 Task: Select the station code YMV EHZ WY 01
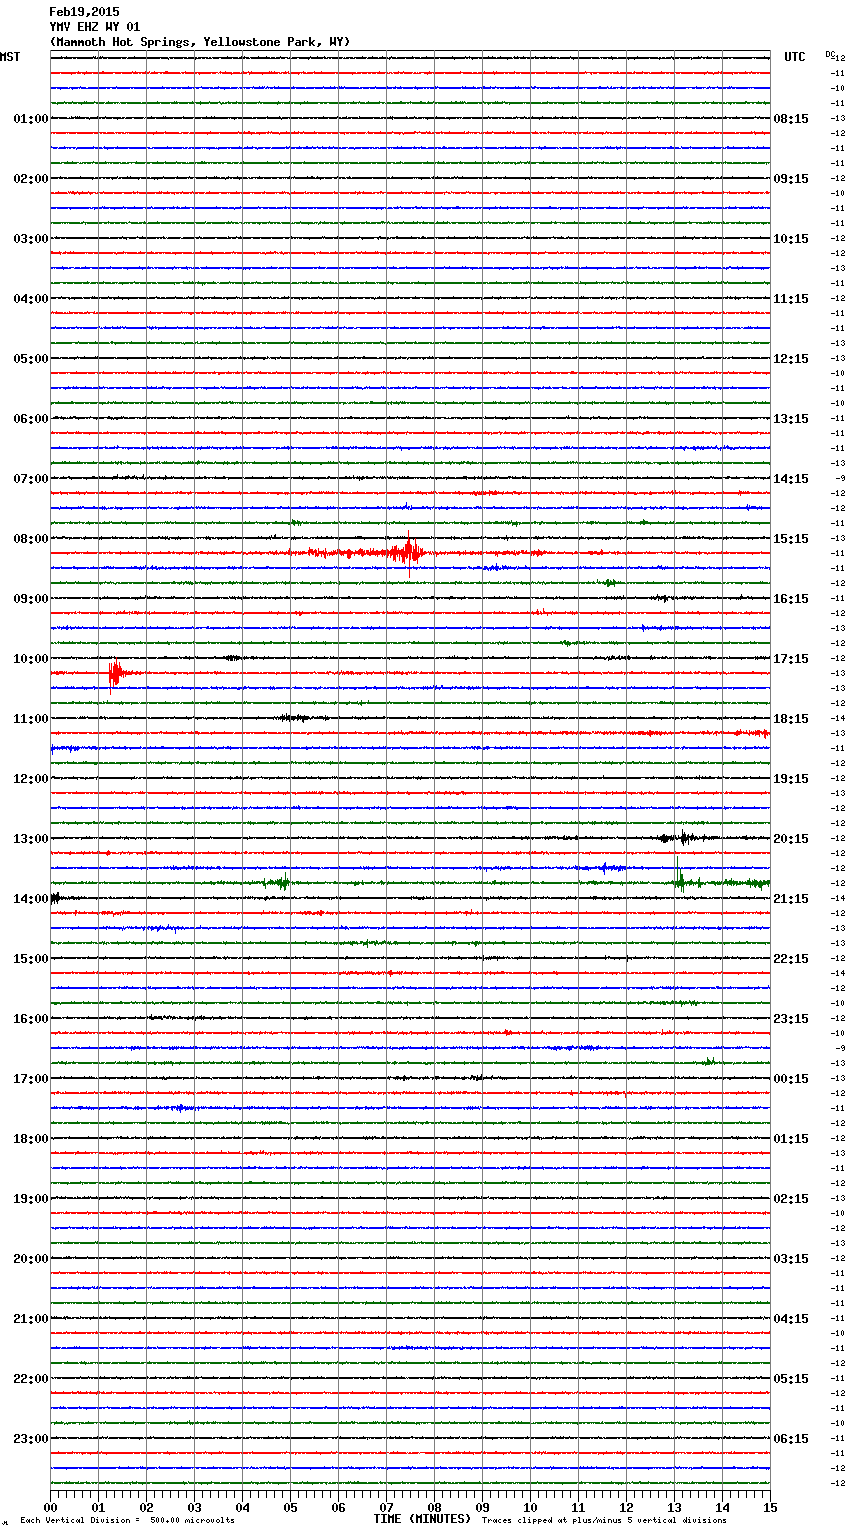pyautogui.click(x=95, y=27)
